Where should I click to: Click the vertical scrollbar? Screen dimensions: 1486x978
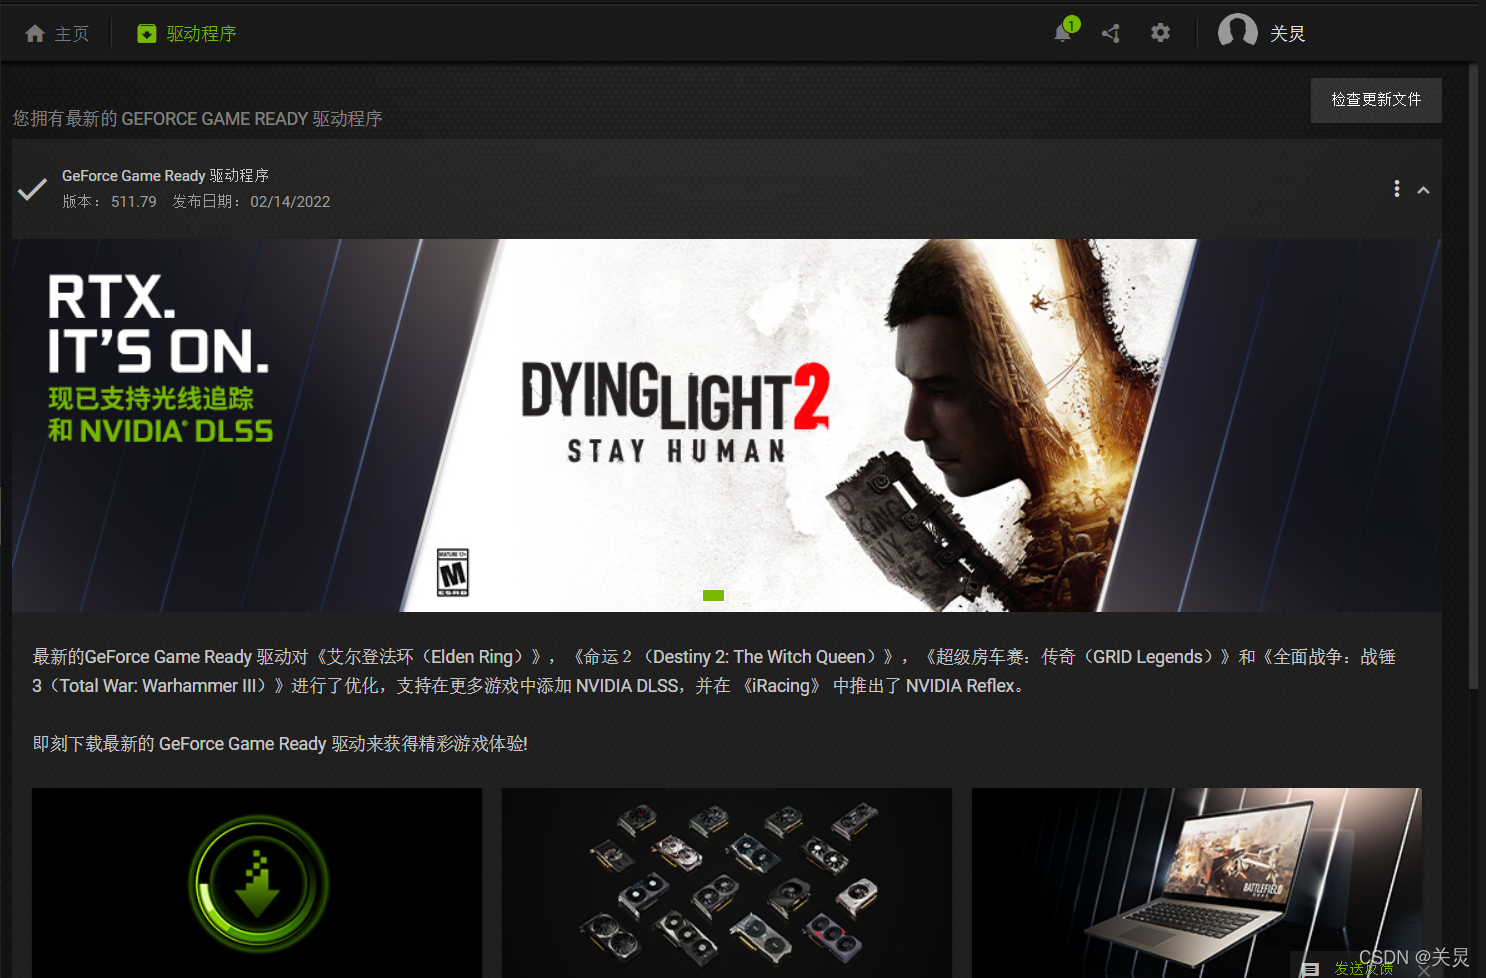[x=1473, y=375]
